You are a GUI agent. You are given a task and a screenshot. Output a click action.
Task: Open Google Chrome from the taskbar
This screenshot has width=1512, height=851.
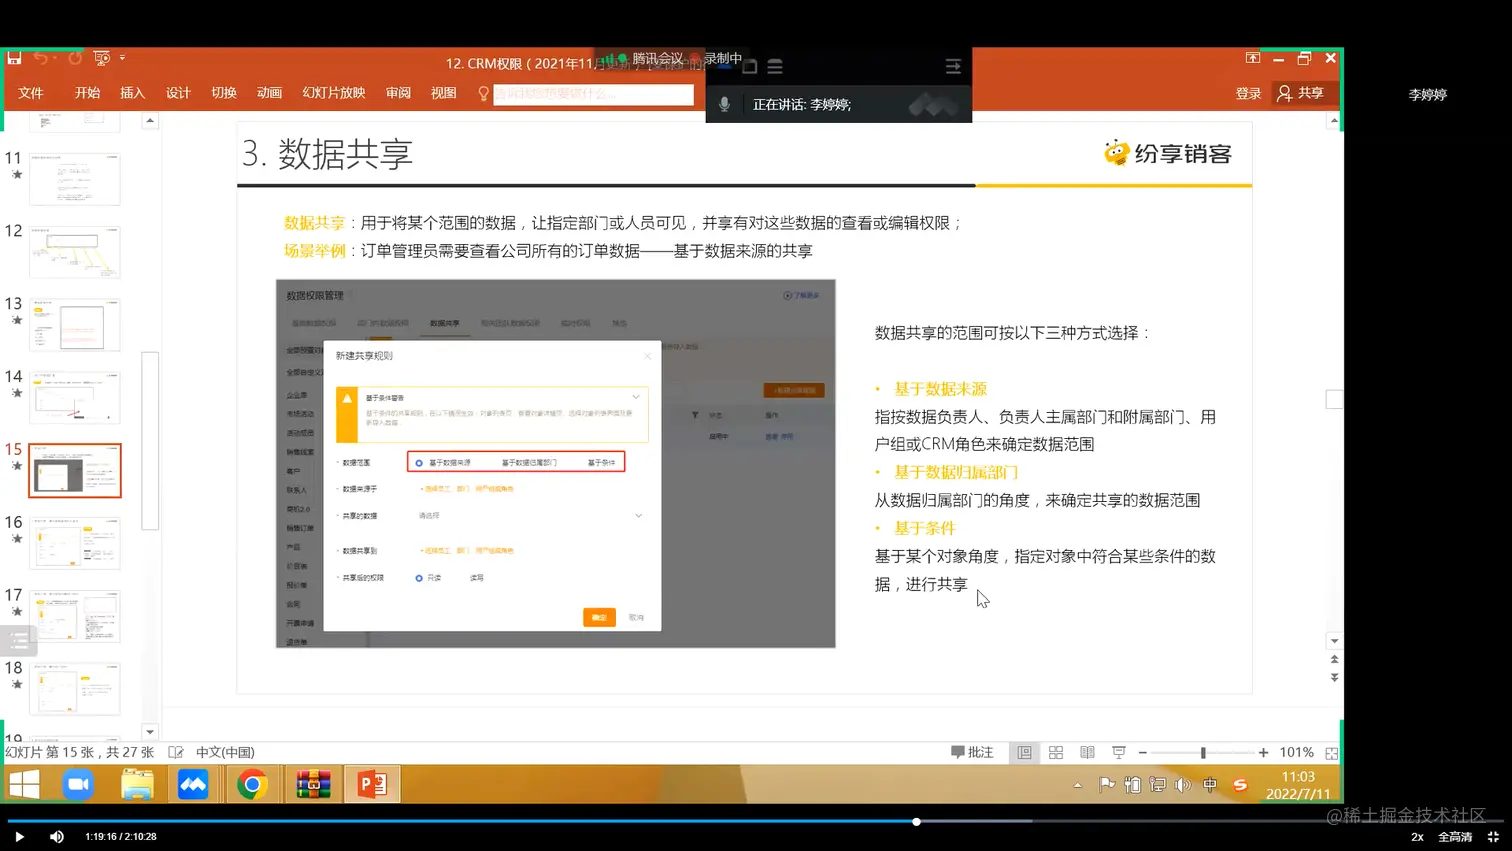tap(252, 785)
